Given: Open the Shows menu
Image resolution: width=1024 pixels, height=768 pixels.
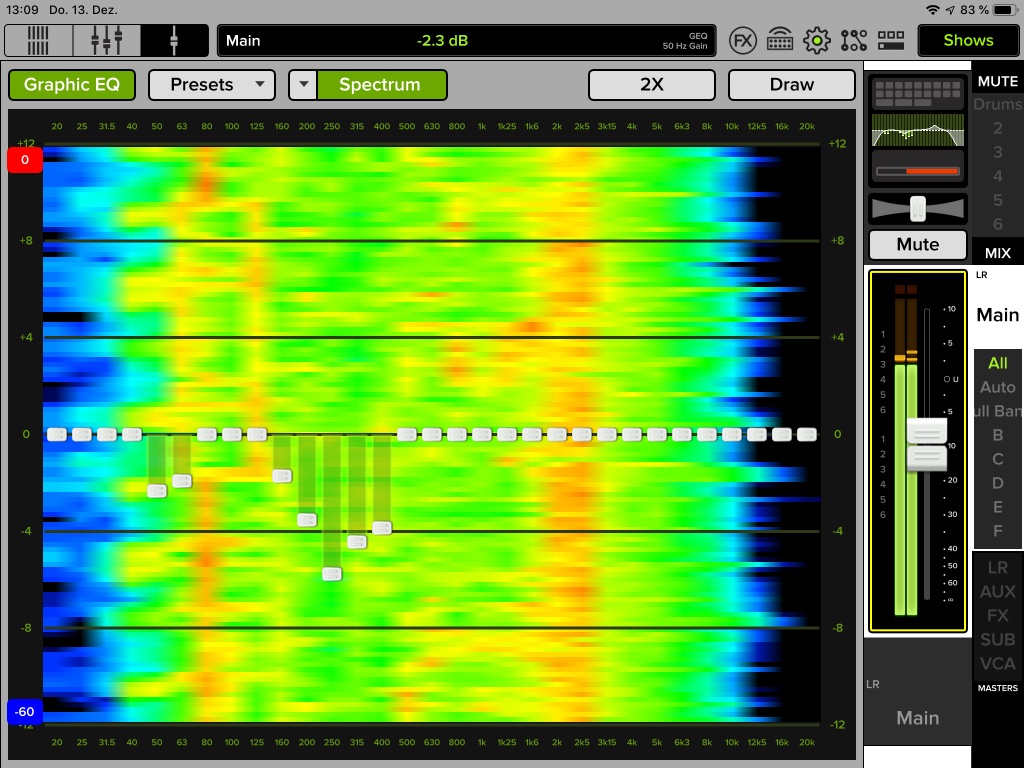Looking at the screenshot, I should [967, 41].
